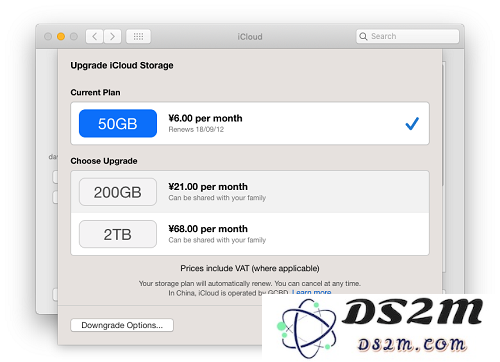Click the storage plan auto-renew notice text
This screenshot has height=362, width=500.
click(x=250, y=283)
